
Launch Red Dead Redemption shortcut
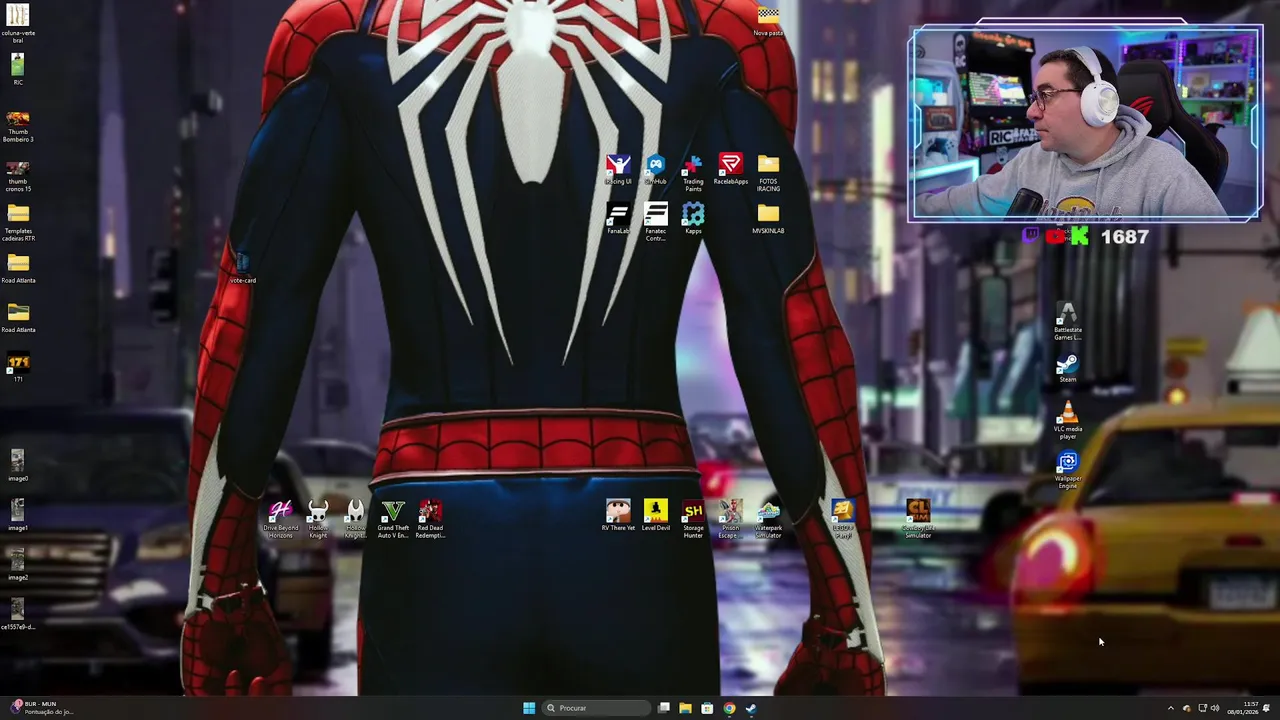(430, 520)
